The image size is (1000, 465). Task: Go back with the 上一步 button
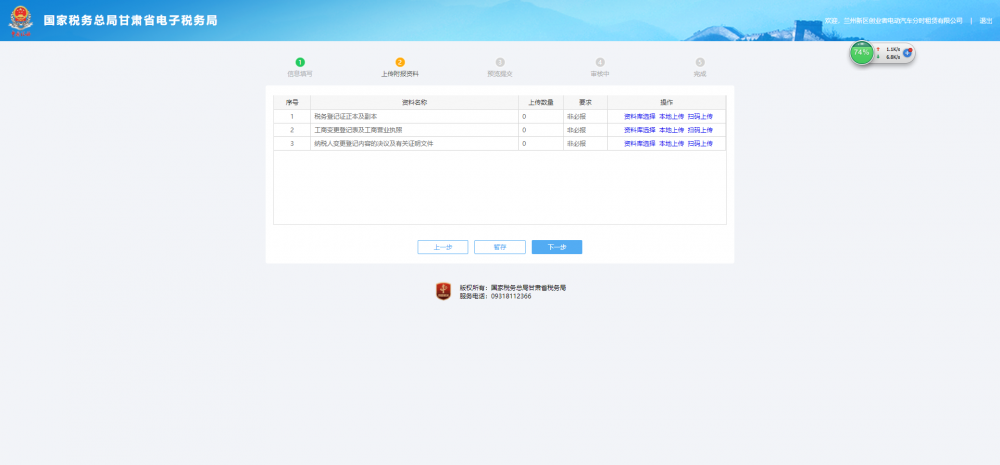point(443,247)
